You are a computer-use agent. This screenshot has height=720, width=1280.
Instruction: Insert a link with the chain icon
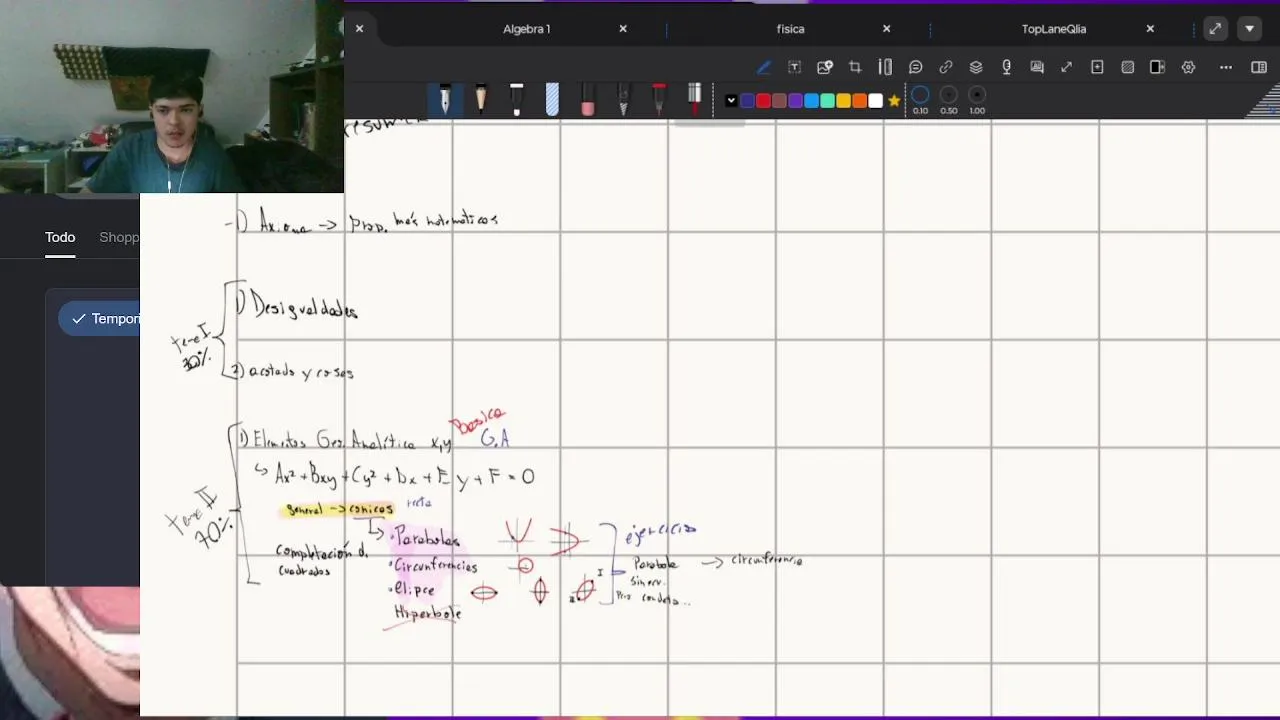946,67
